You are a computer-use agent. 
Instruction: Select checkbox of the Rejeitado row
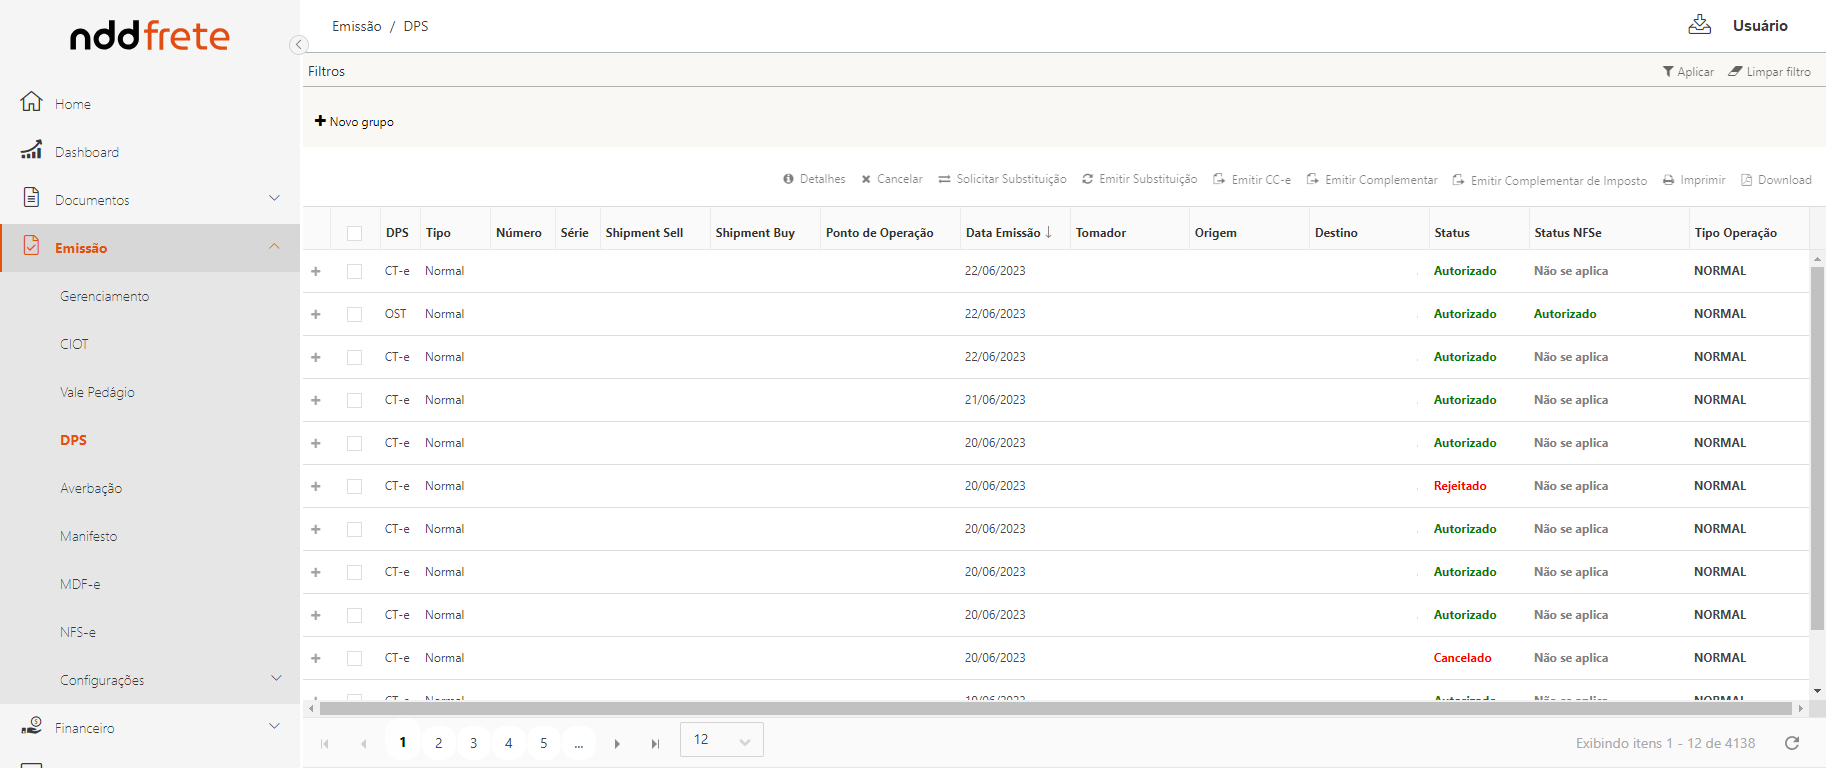click(354, 486)
